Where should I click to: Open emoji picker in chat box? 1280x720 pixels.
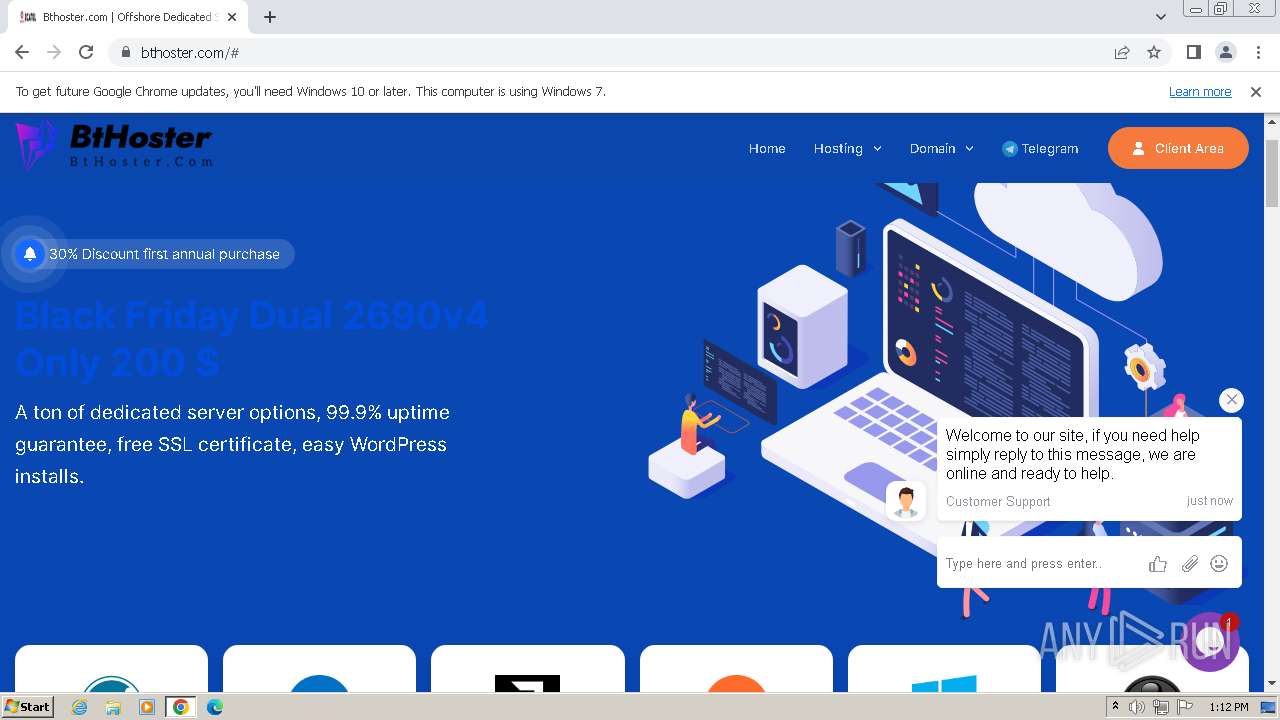click(1219, 564)
